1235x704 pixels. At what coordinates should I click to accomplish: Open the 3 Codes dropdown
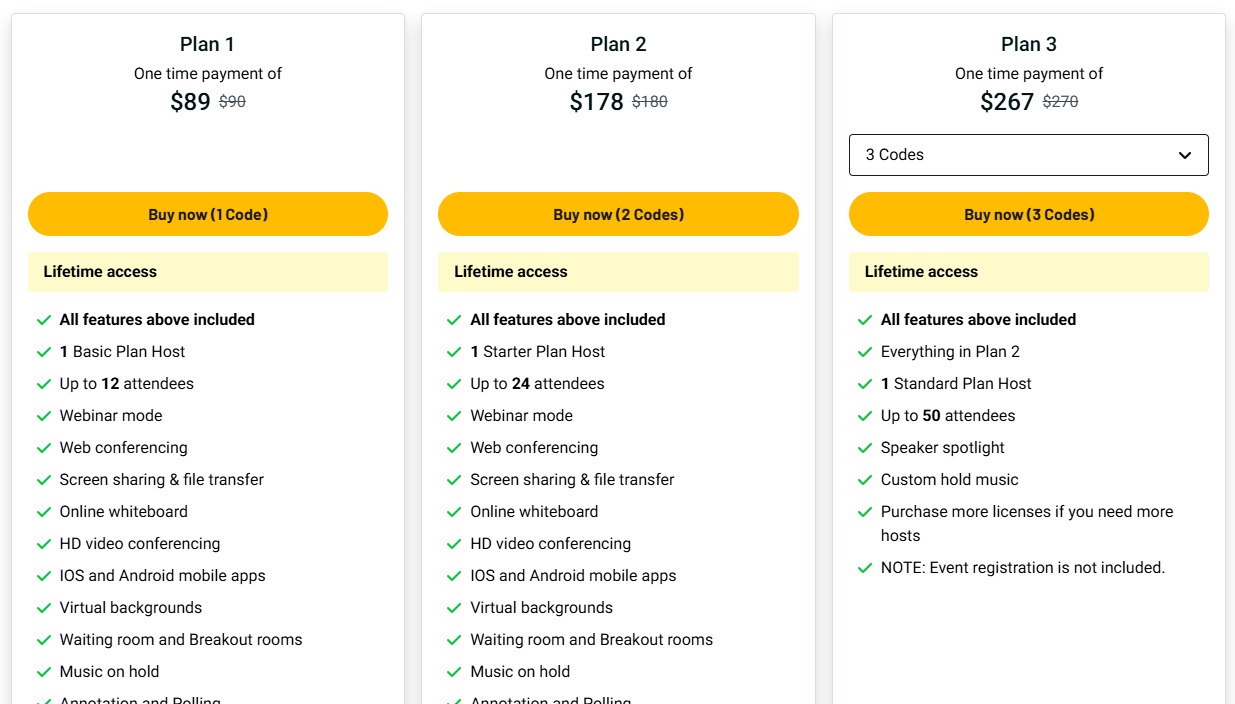(x=1028, y=155)
